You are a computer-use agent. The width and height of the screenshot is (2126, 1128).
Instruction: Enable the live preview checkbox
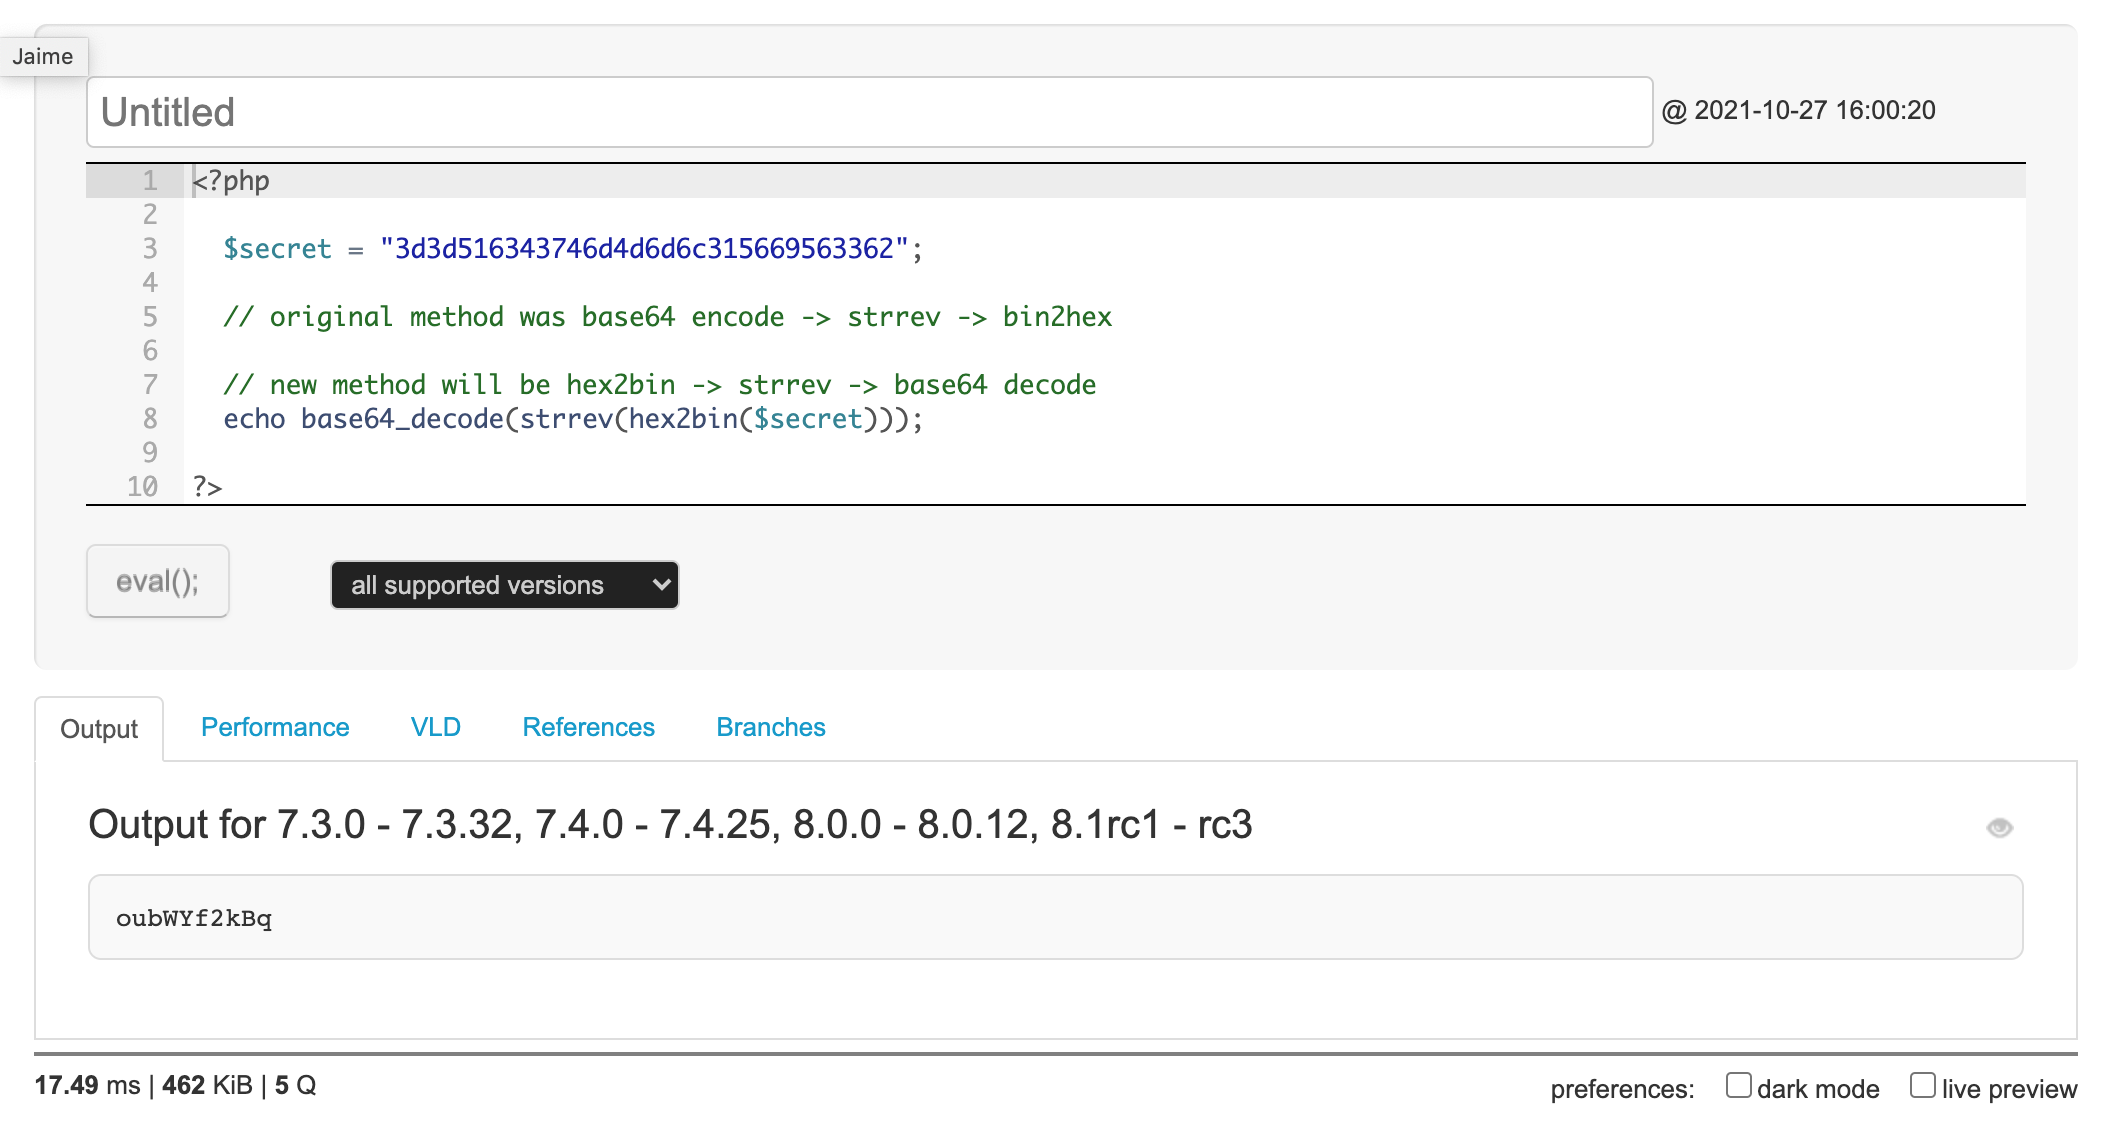(1922, 1085)
